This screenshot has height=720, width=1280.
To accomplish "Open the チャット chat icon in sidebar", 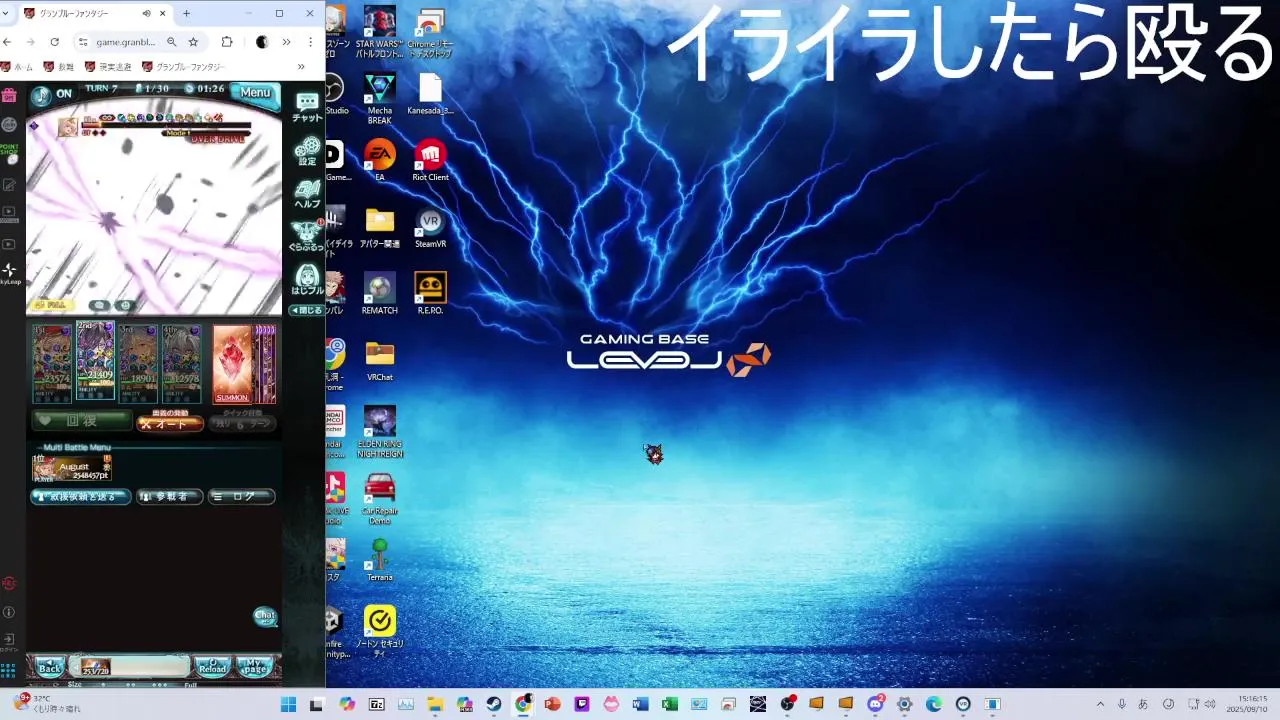I will [307, 106].
